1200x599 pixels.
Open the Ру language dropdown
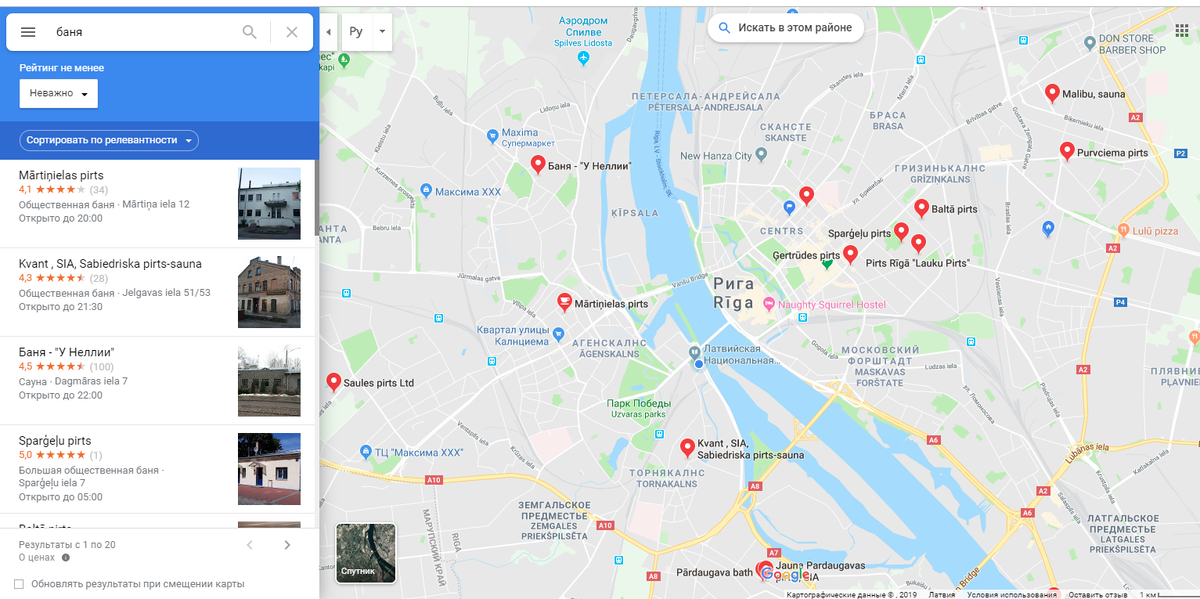367,32
